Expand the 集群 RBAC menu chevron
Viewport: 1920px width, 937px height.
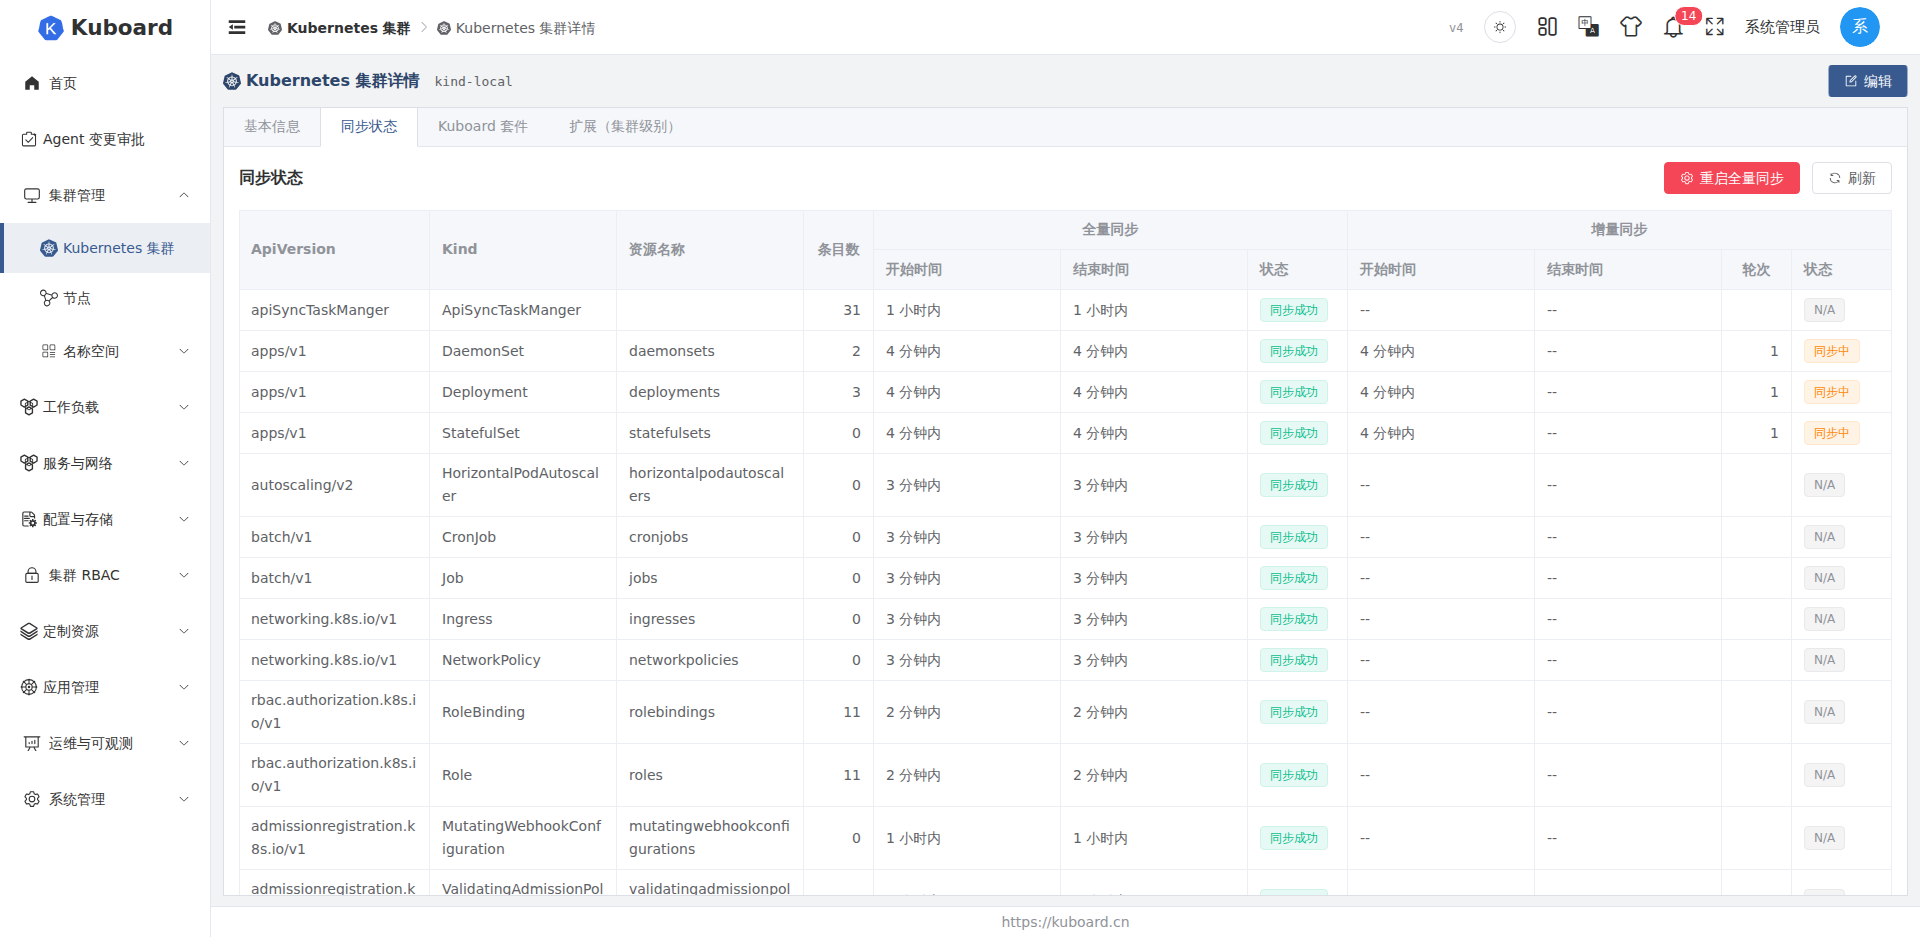tap(184, 575)
